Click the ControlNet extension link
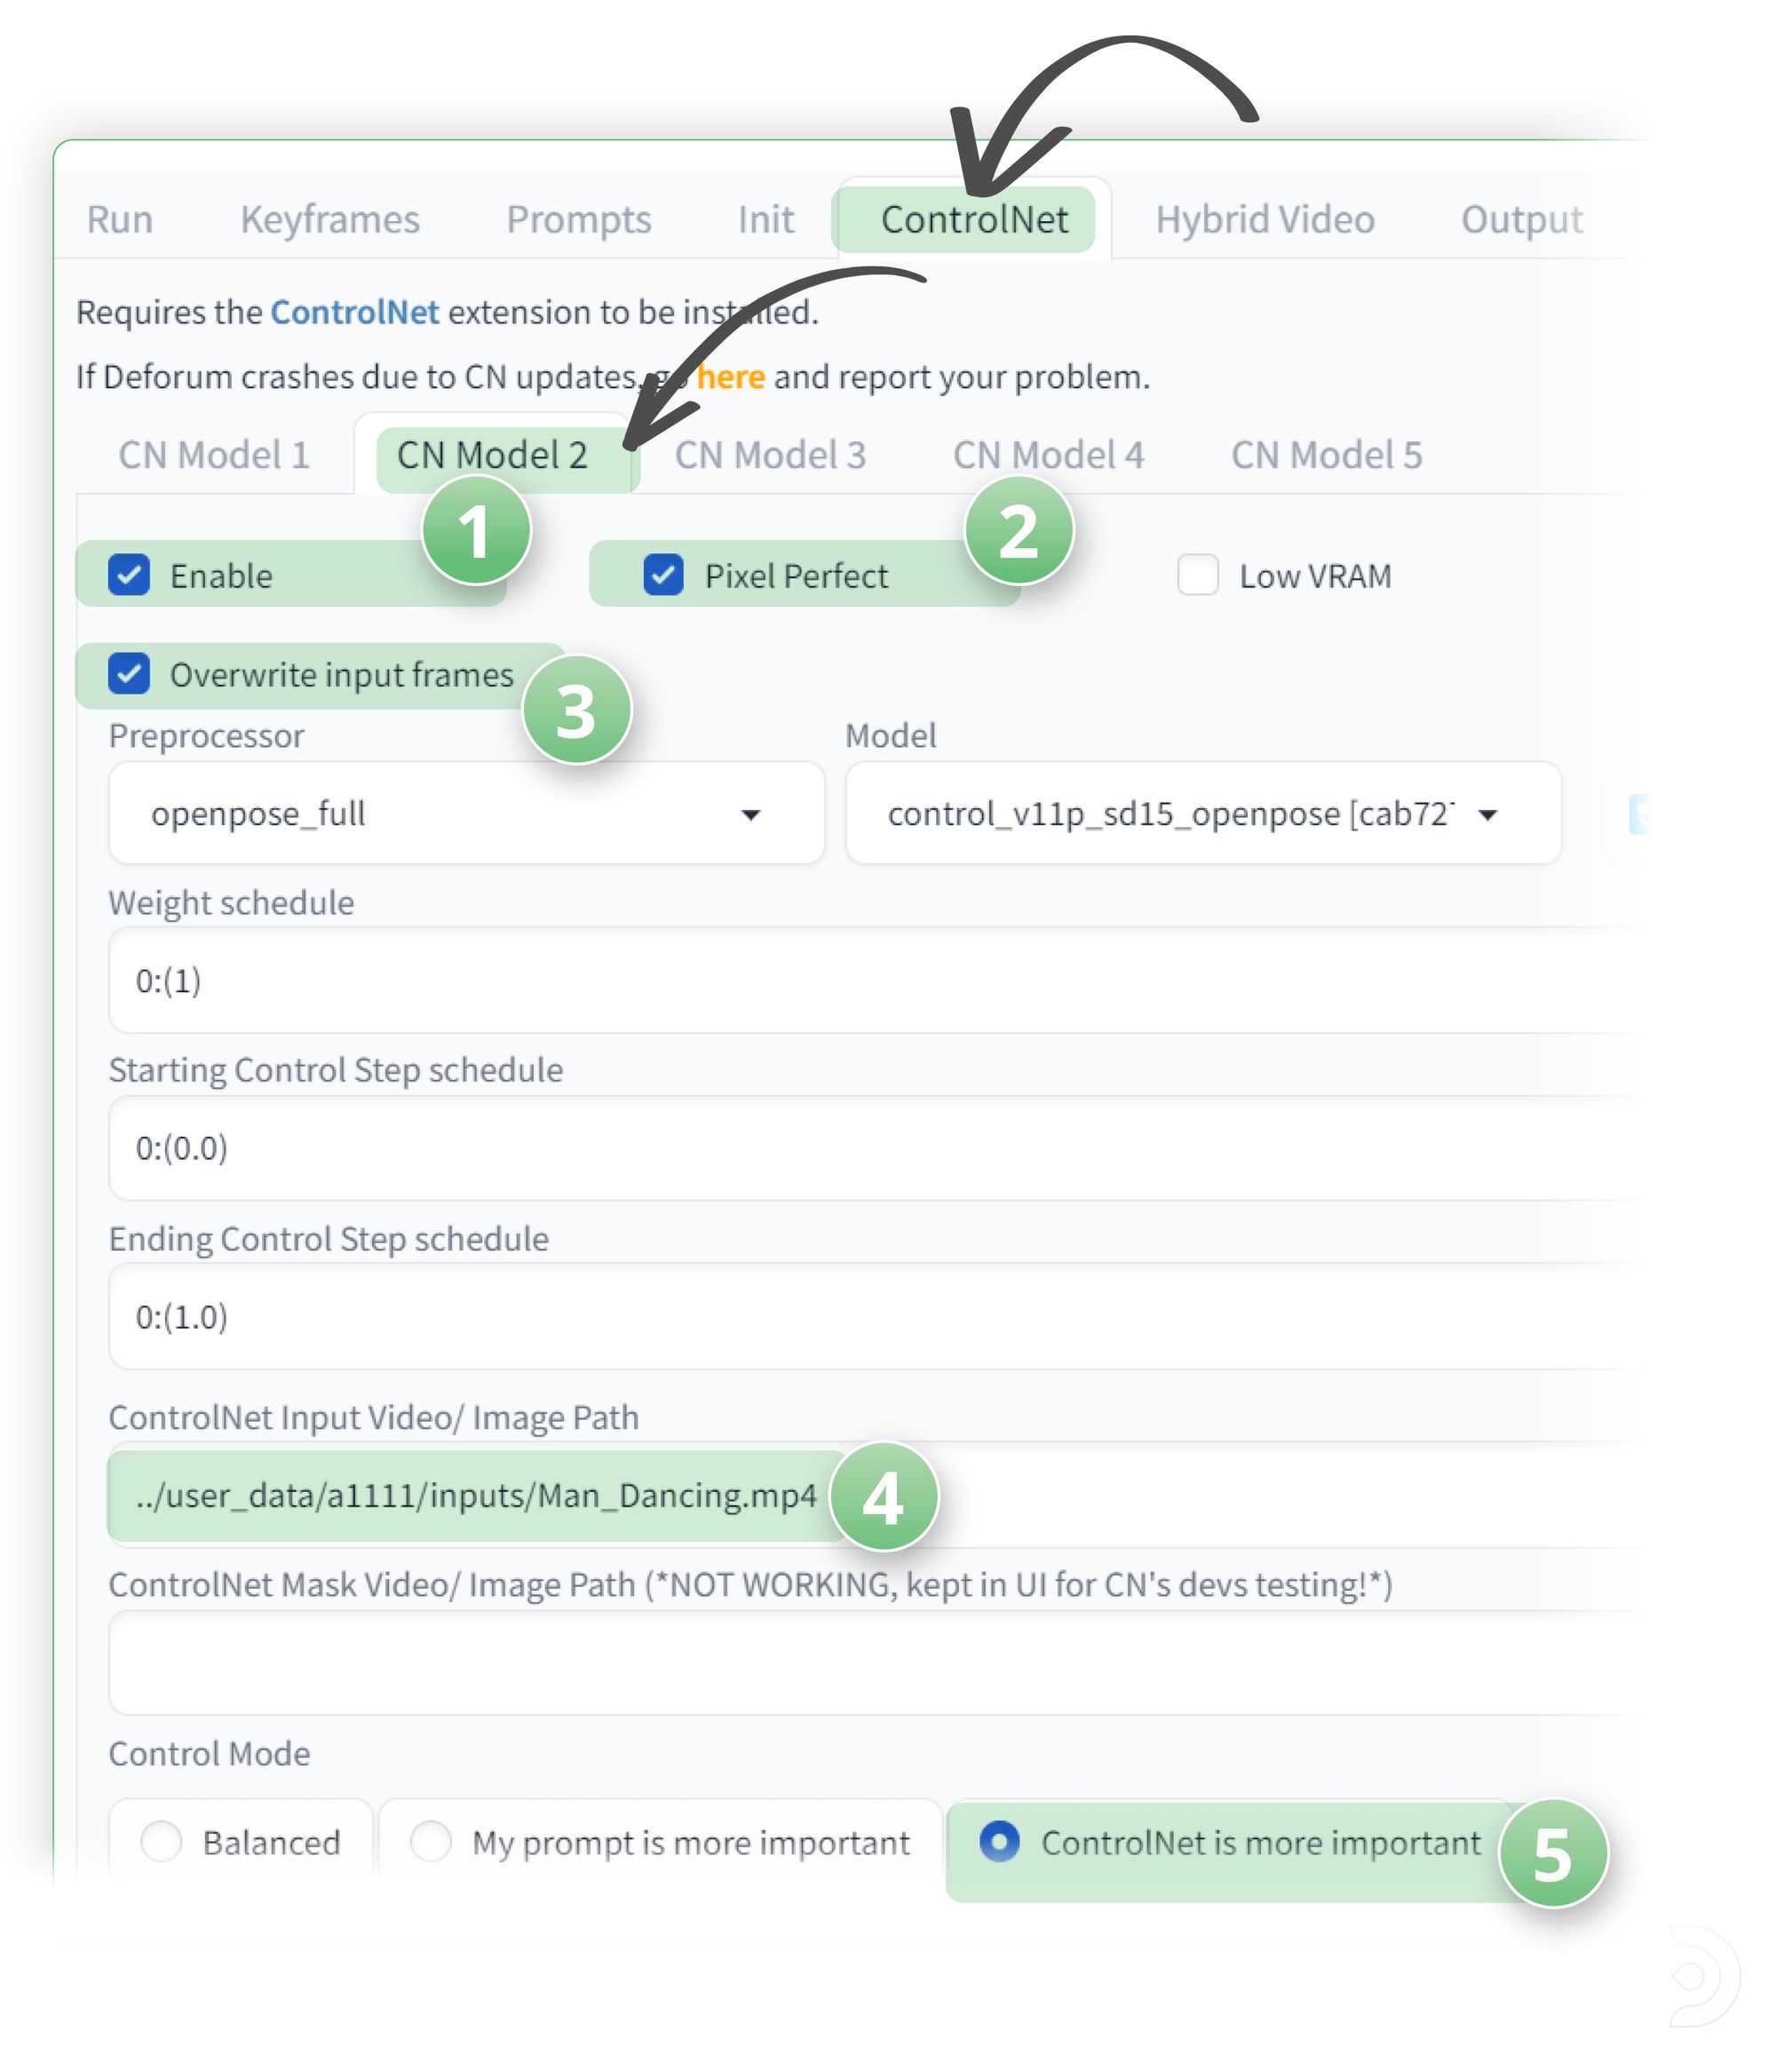The image size is (1776, 2072). tap(354, 312)
